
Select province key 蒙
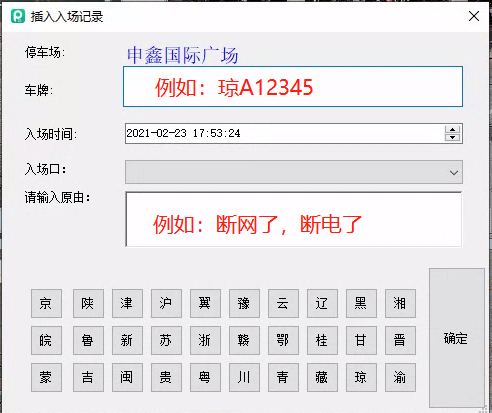pyautogui.click(x=46, y=377)
